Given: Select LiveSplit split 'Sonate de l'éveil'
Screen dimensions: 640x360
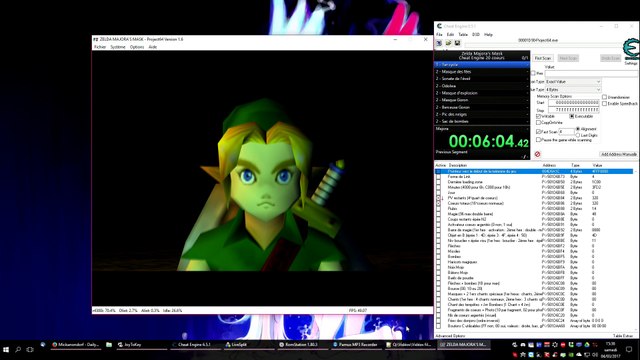Looking at the screenshot, I should pyautogui.click(x=482, y=79).
